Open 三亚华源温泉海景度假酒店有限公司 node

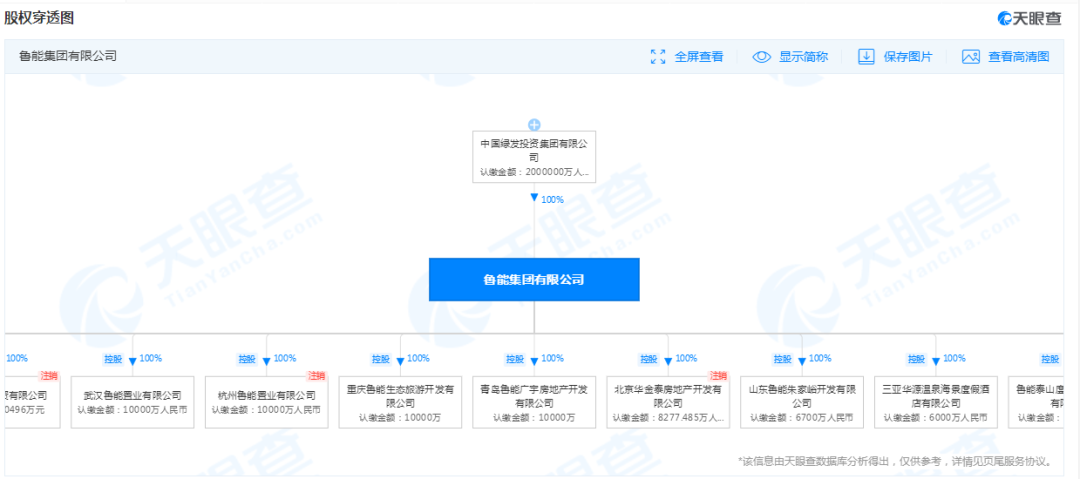point(935,402)
